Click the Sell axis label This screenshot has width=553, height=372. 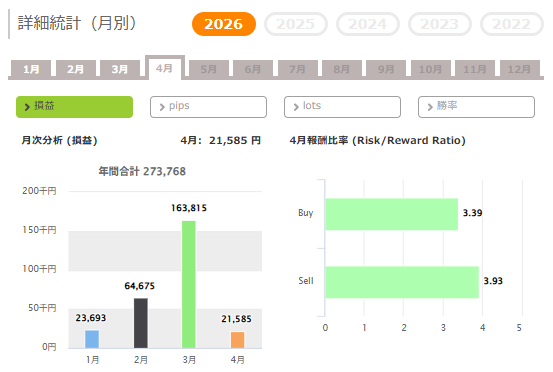(306, 281)
